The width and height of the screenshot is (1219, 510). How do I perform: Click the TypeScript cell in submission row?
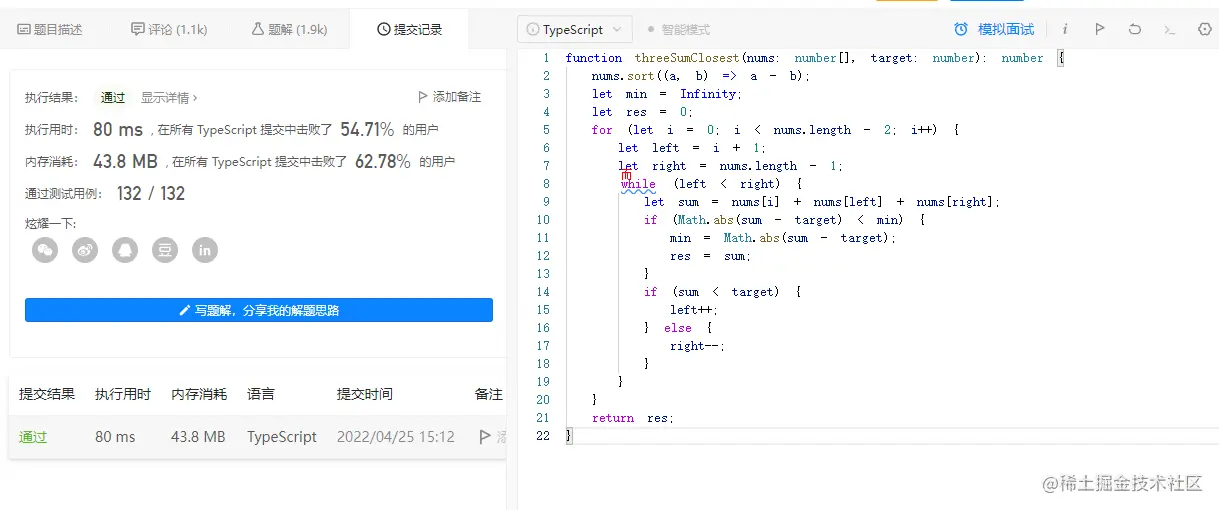click(x=282, y=437)
